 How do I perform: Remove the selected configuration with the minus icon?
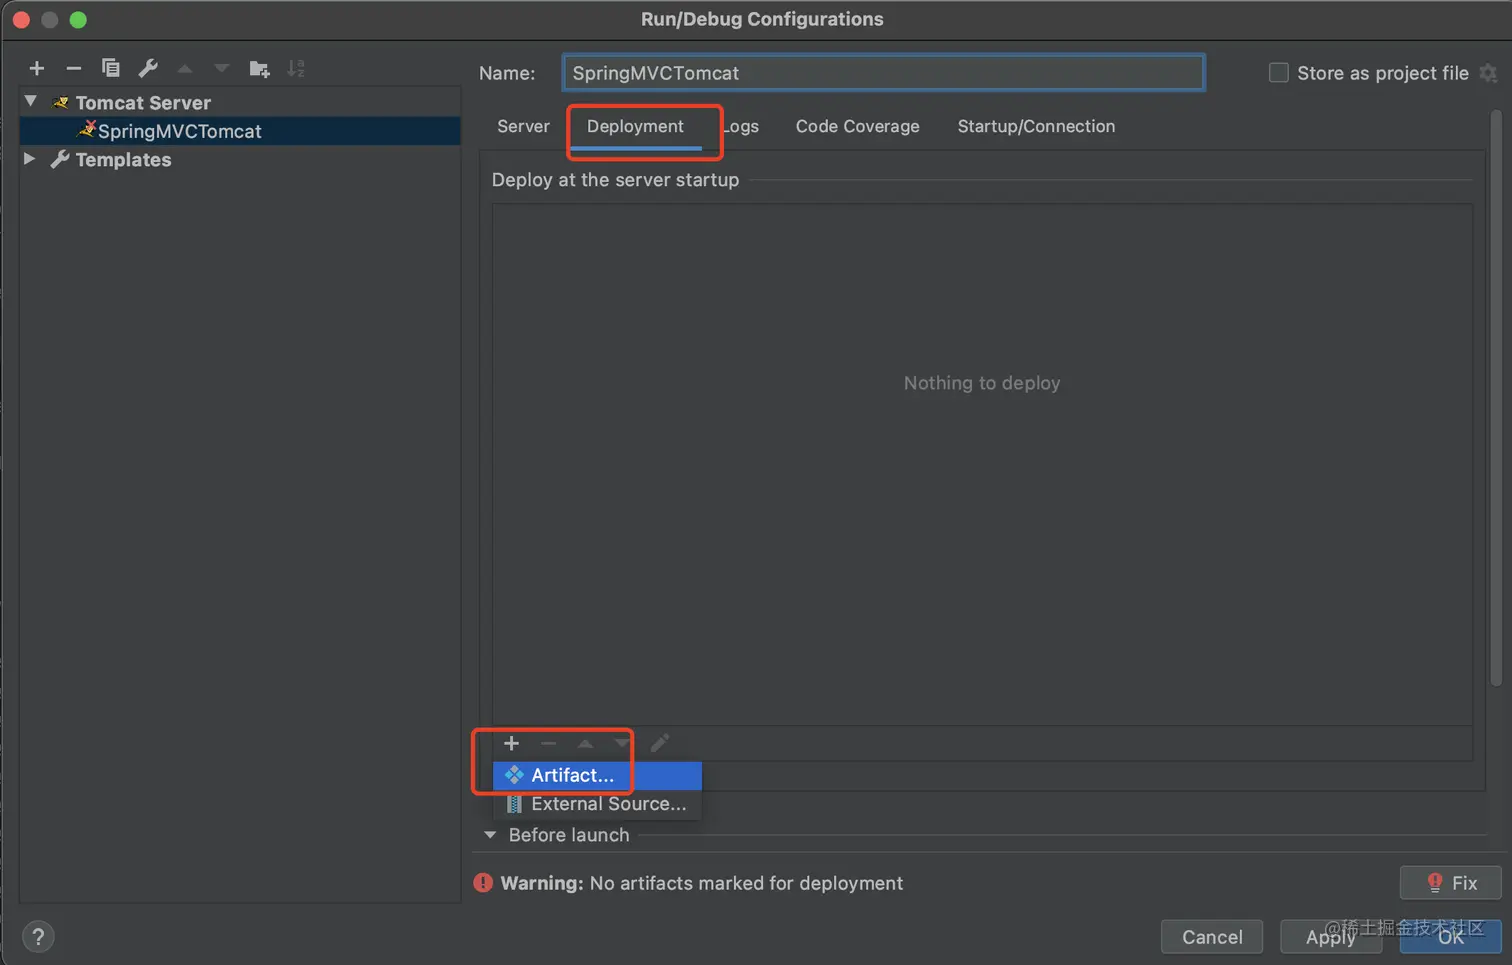tap(73, 68)
